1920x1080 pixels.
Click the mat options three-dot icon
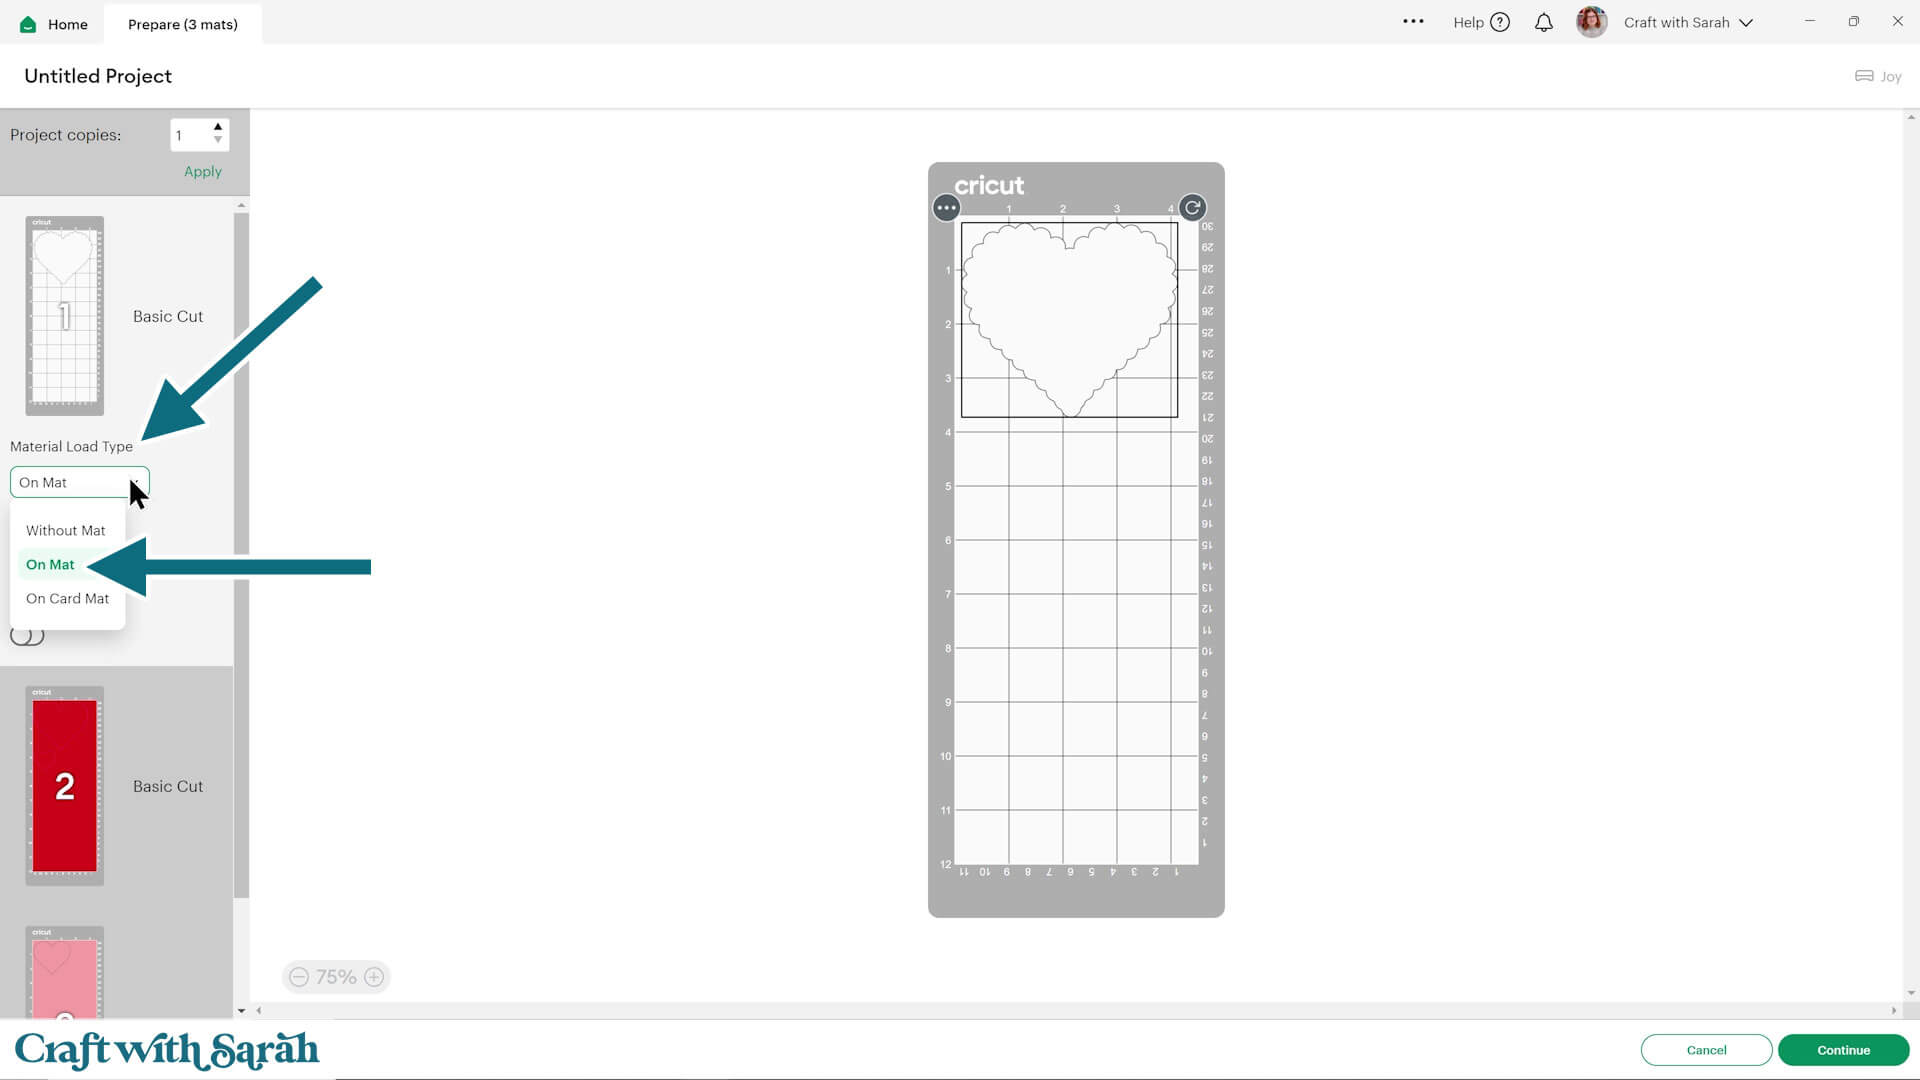point(946,208)
